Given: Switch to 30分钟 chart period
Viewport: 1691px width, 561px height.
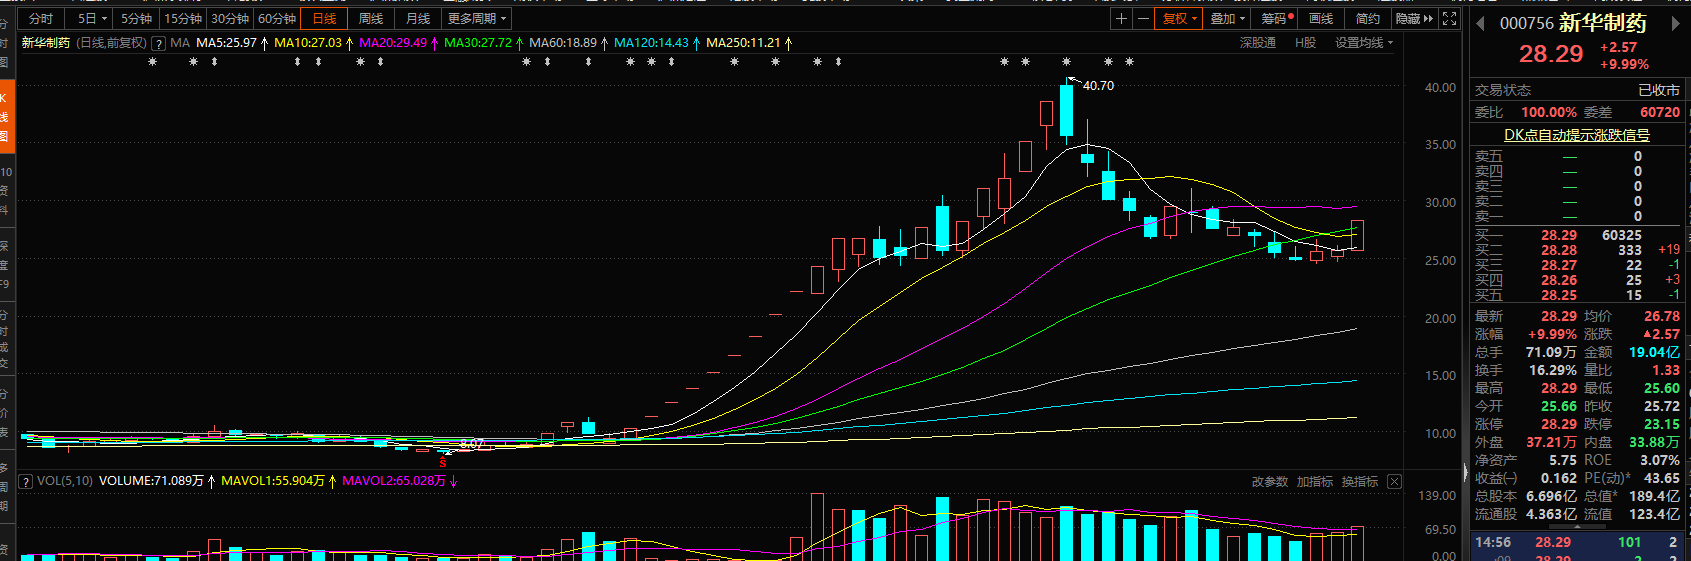Looking at the screenshot, I should tap(230, 19).
